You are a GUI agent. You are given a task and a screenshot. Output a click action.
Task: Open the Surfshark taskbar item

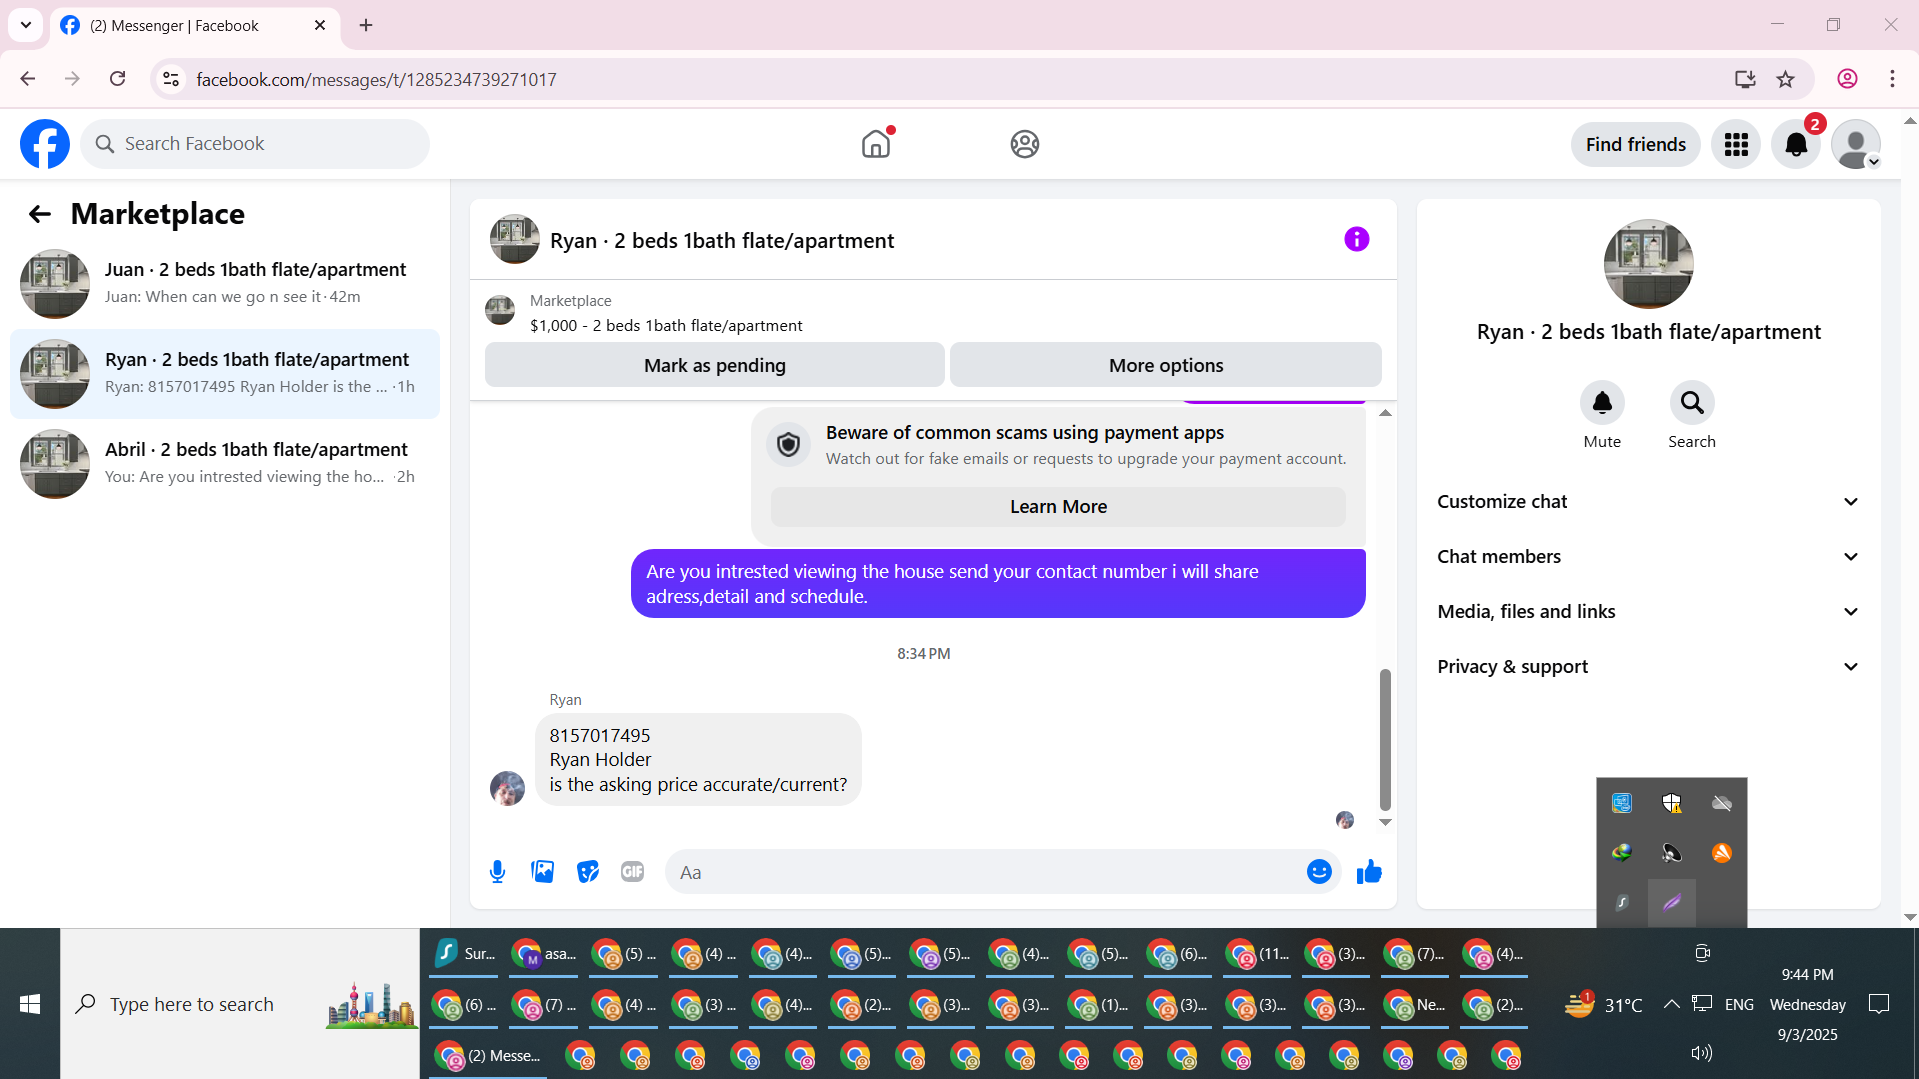[x=465, y=954]
